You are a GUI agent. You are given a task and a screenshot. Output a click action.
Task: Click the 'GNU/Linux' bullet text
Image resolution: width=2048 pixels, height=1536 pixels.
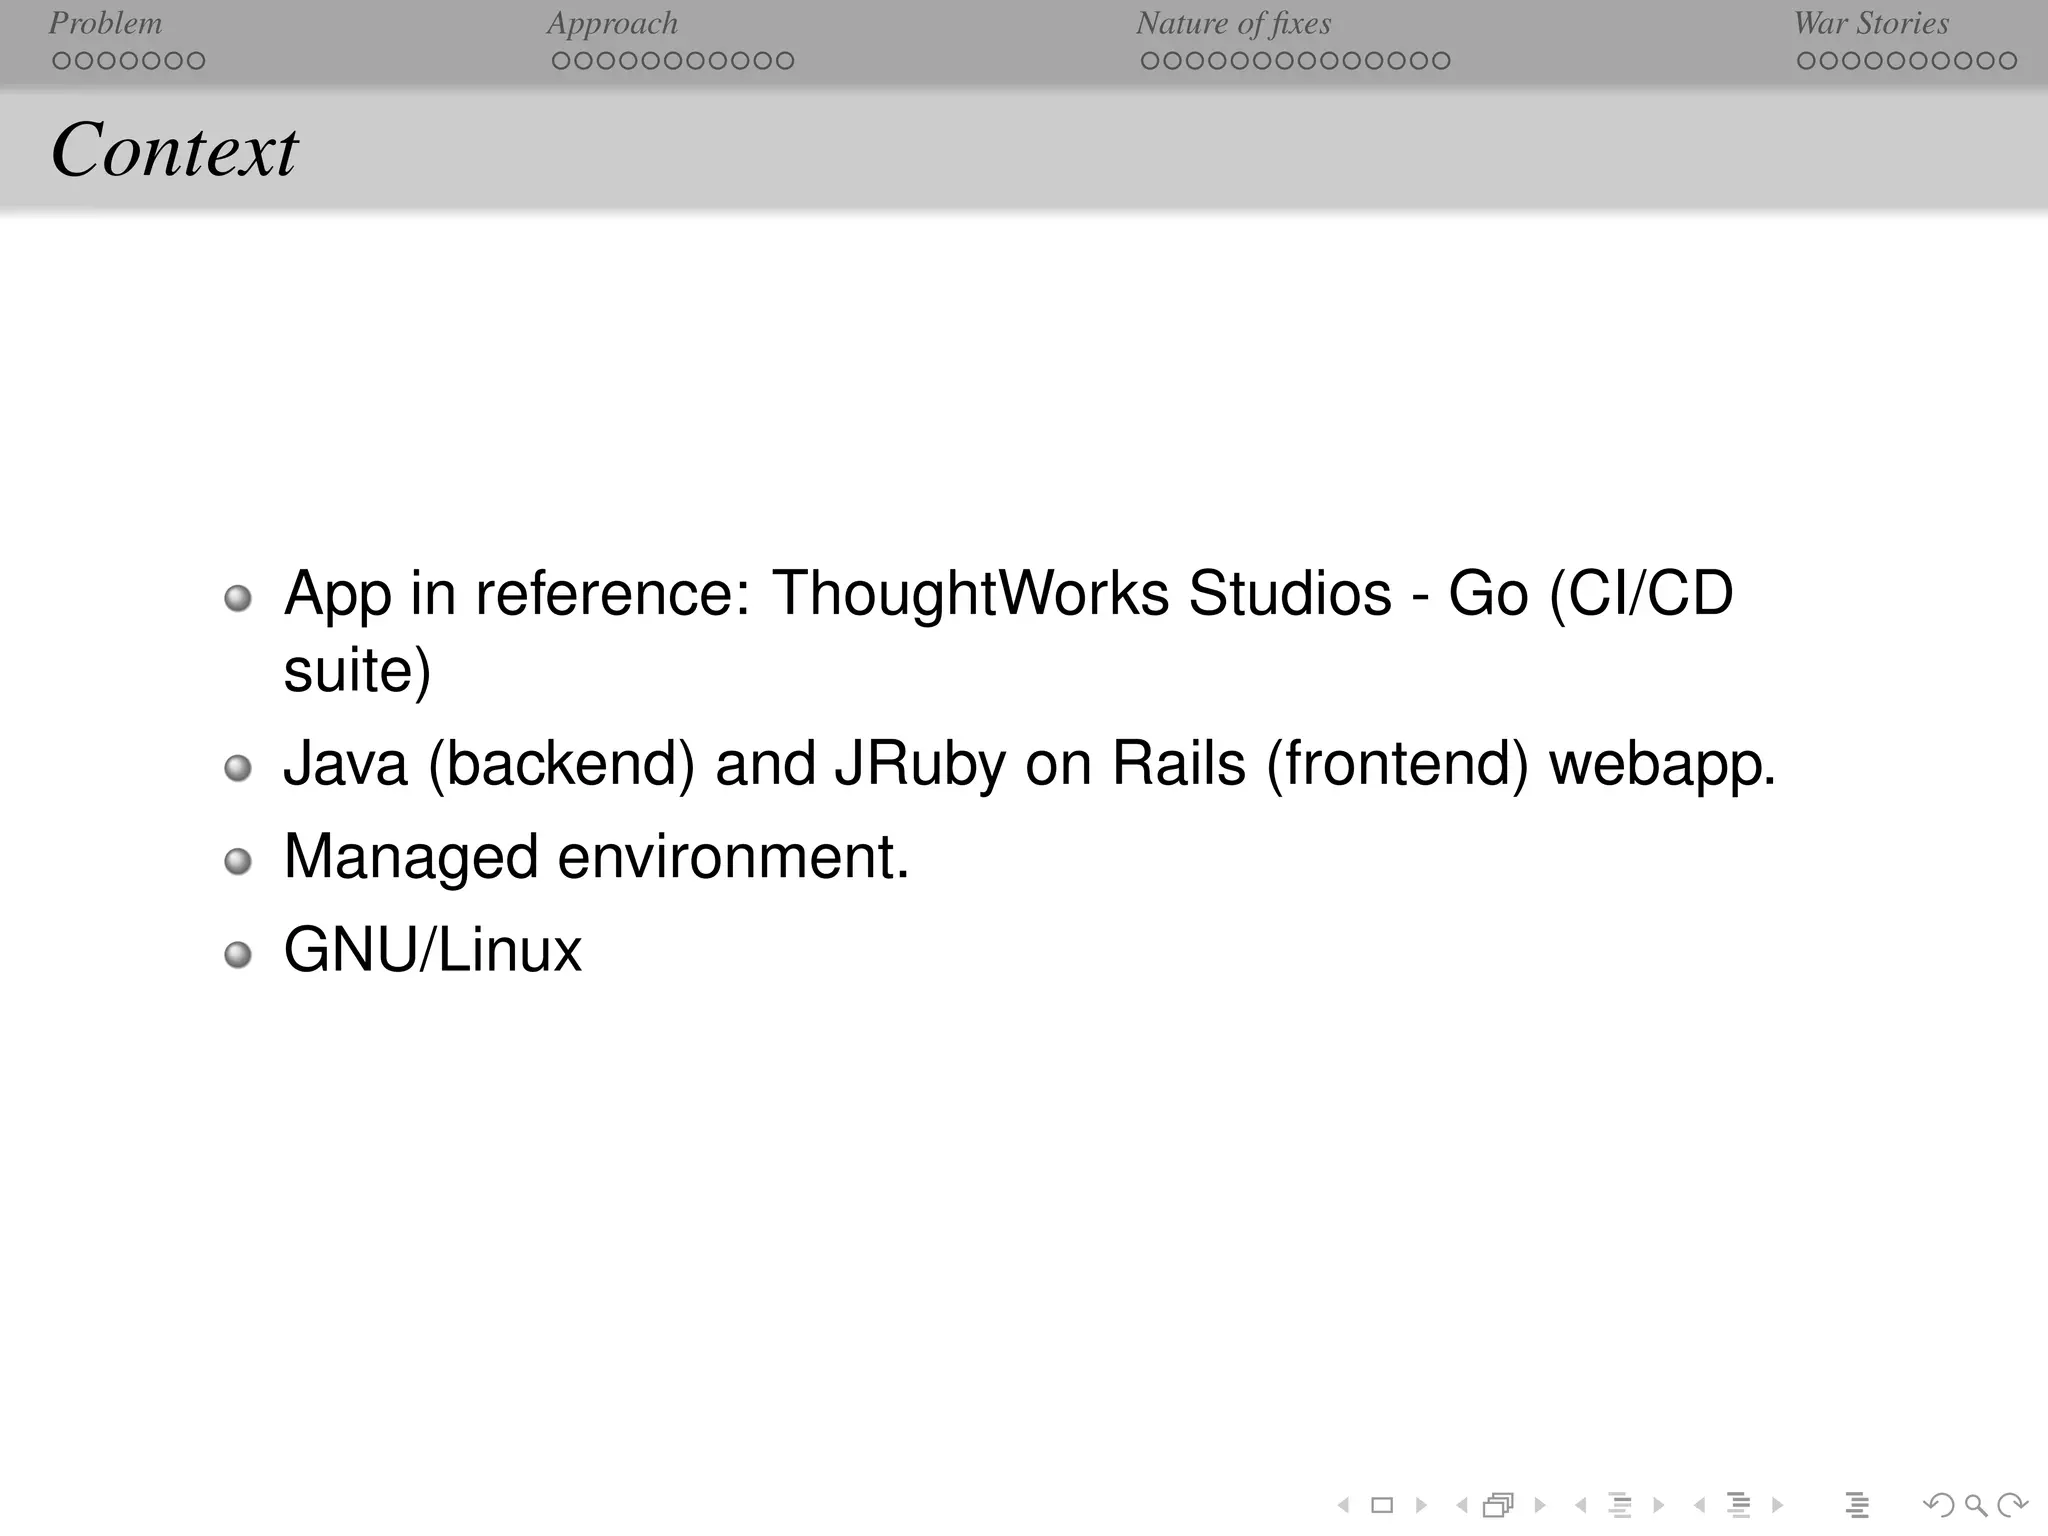(432, 950)
